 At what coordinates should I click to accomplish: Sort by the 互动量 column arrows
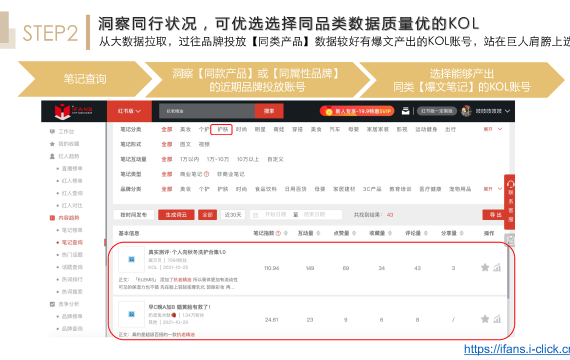point(318,233)
